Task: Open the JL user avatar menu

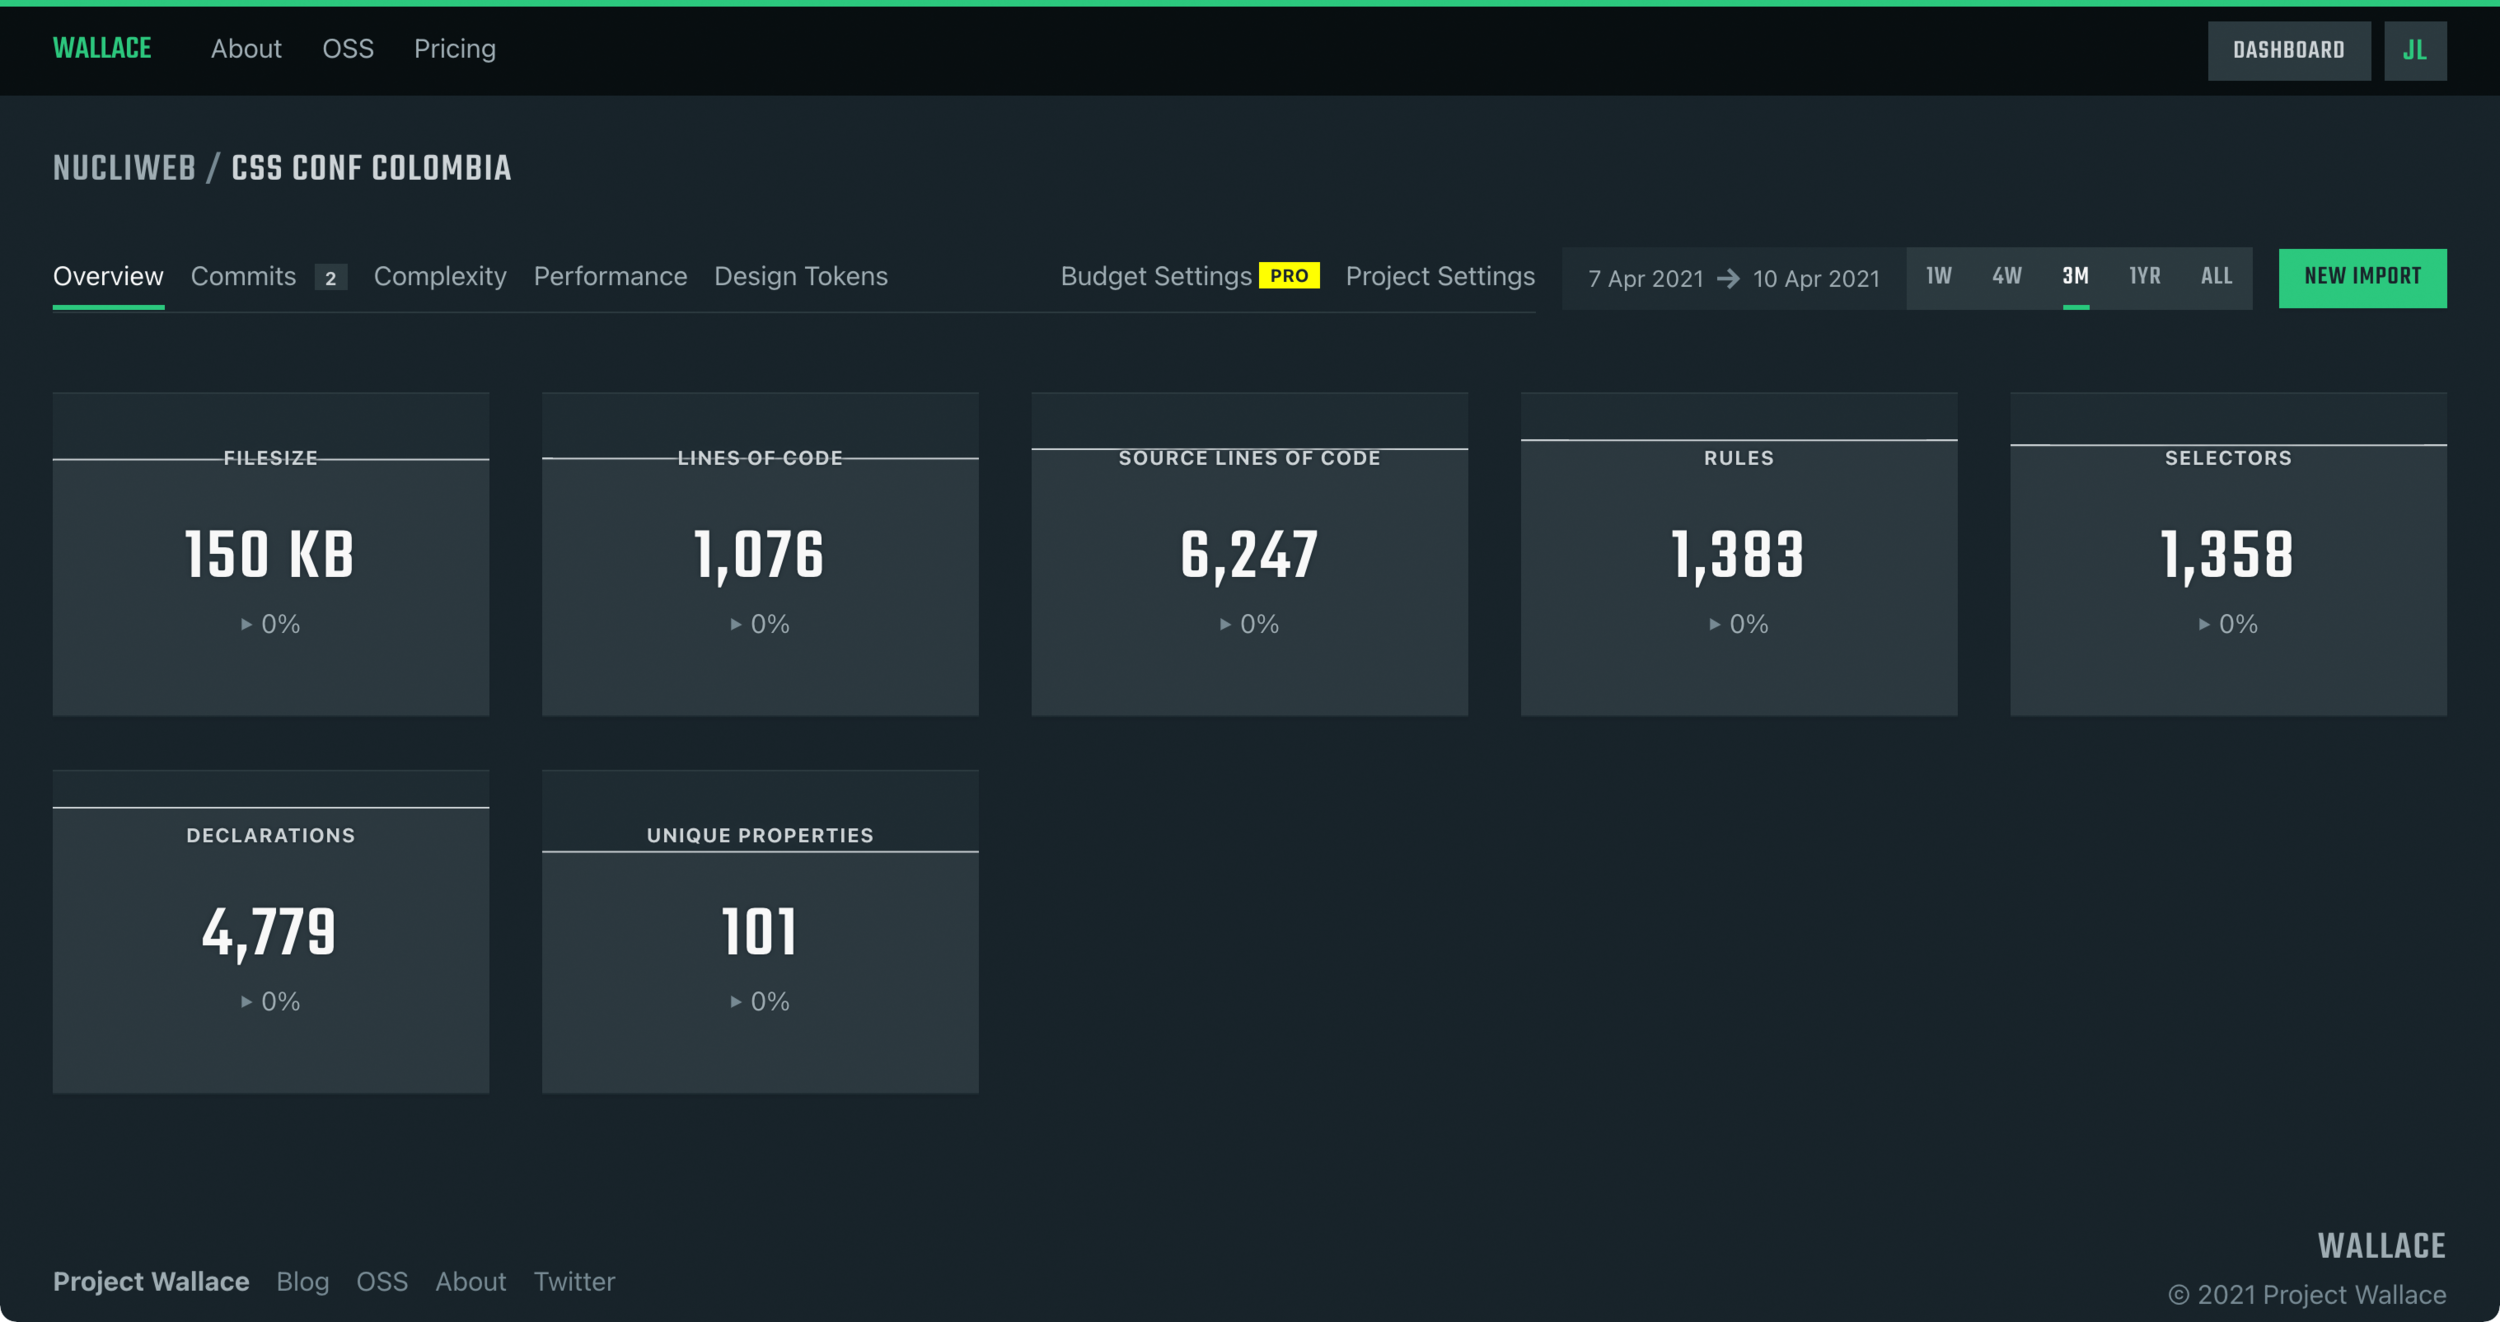Action: pyautogui.click(x=2414, y=50)
